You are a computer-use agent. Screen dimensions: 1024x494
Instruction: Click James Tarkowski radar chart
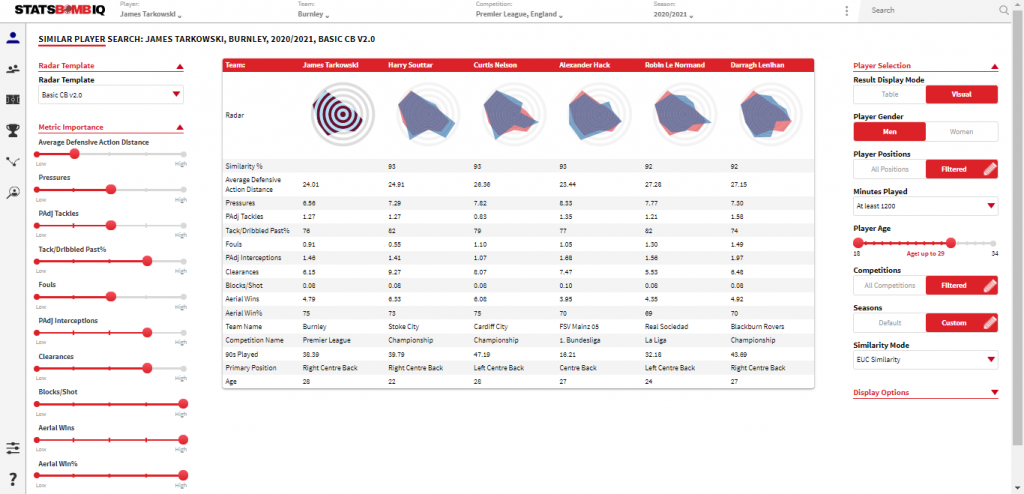pos(343,115)
